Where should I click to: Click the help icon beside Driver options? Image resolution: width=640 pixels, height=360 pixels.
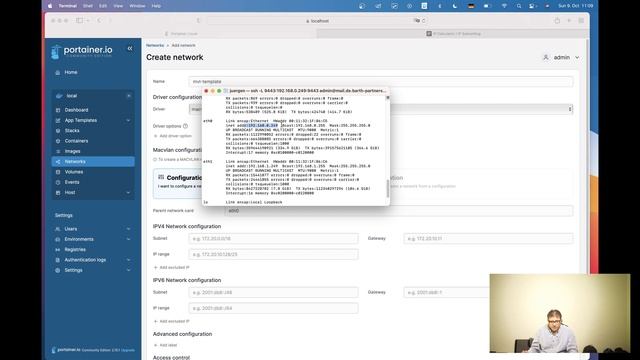click(185, 126)
